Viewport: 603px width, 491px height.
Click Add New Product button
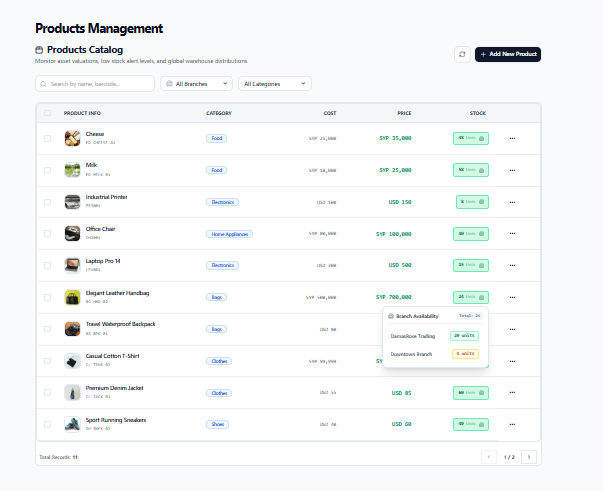508,54
